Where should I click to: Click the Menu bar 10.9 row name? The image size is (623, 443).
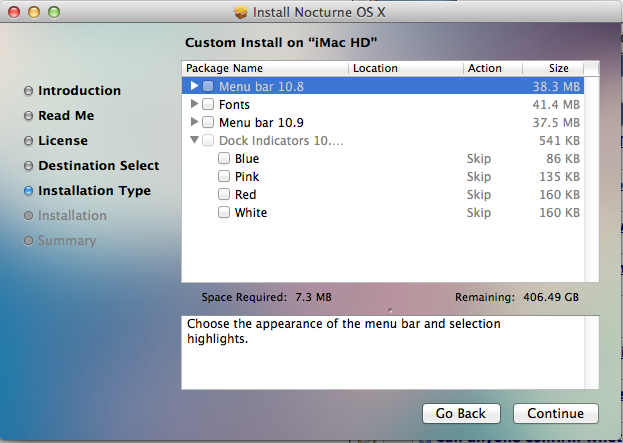(x=261, y=122)
